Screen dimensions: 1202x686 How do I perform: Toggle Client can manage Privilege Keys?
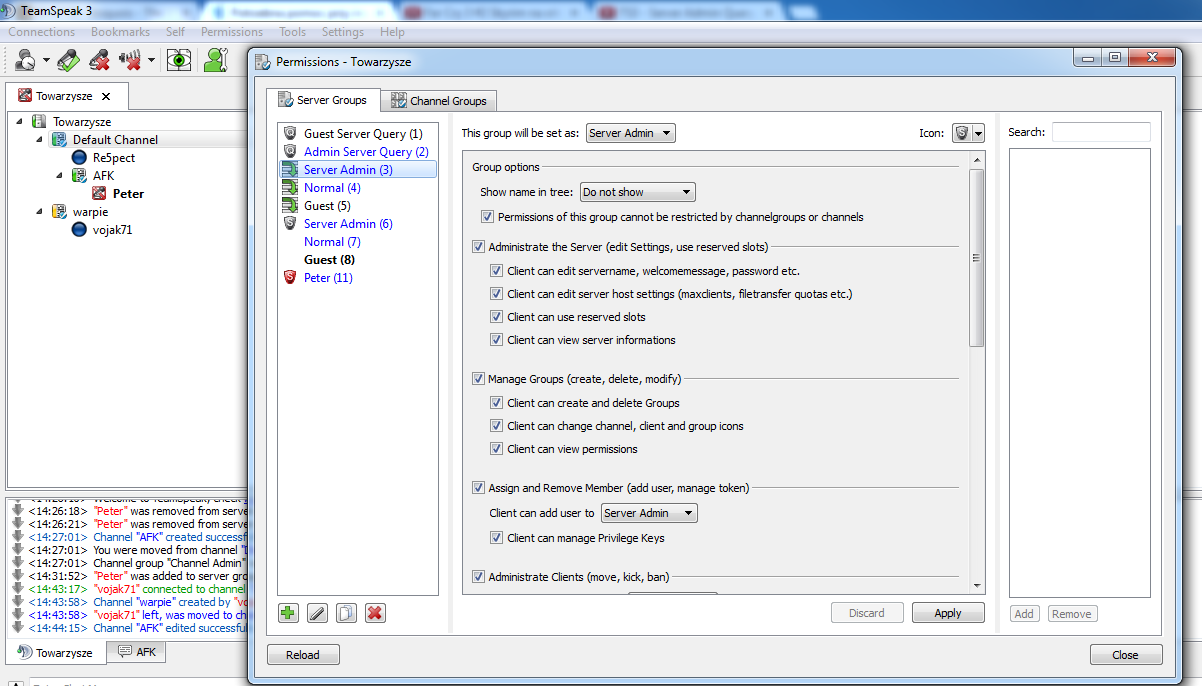pyautogui.click(x=497, y=538)
